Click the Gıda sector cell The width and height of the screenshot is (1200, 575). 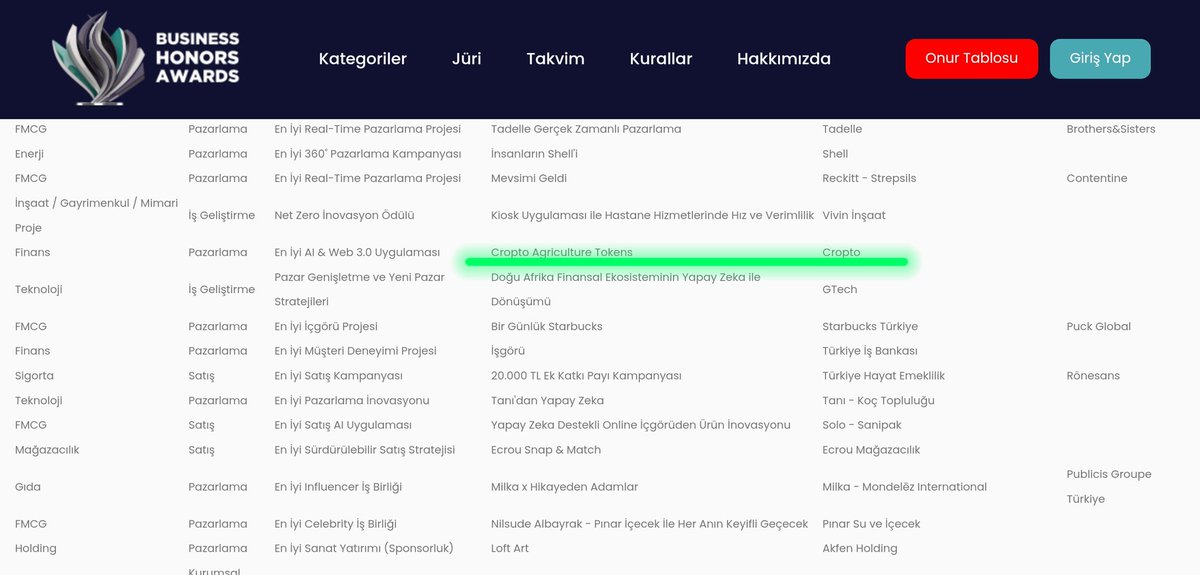28,487
